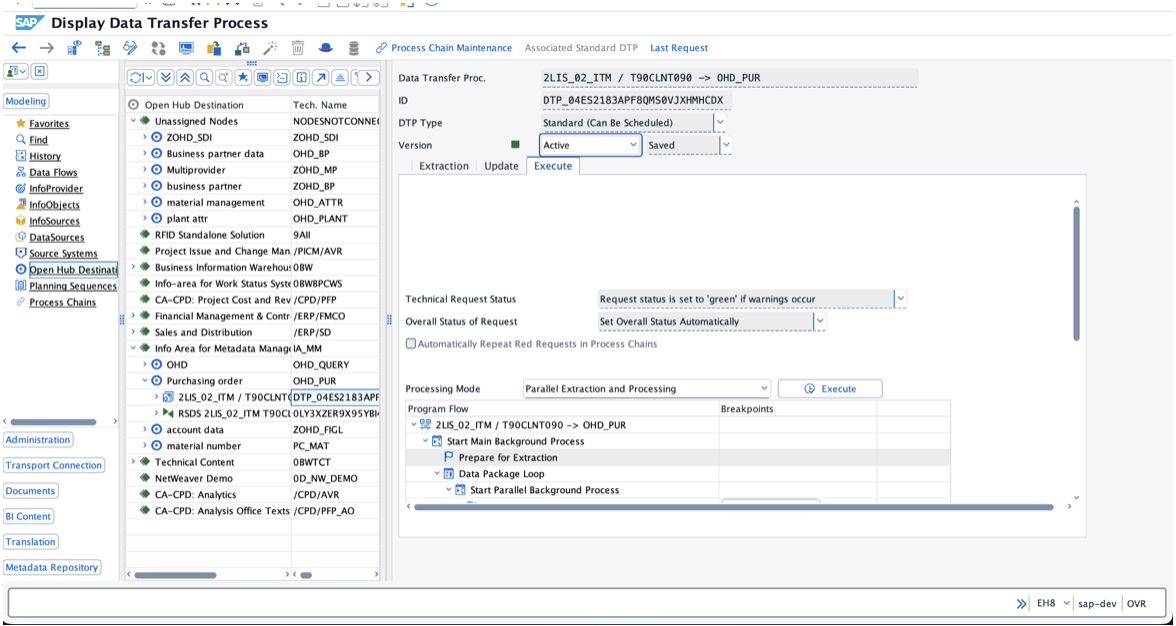Open the Modeling section
This screenshot has width=1176, height=626.
[x=26, y=101]
